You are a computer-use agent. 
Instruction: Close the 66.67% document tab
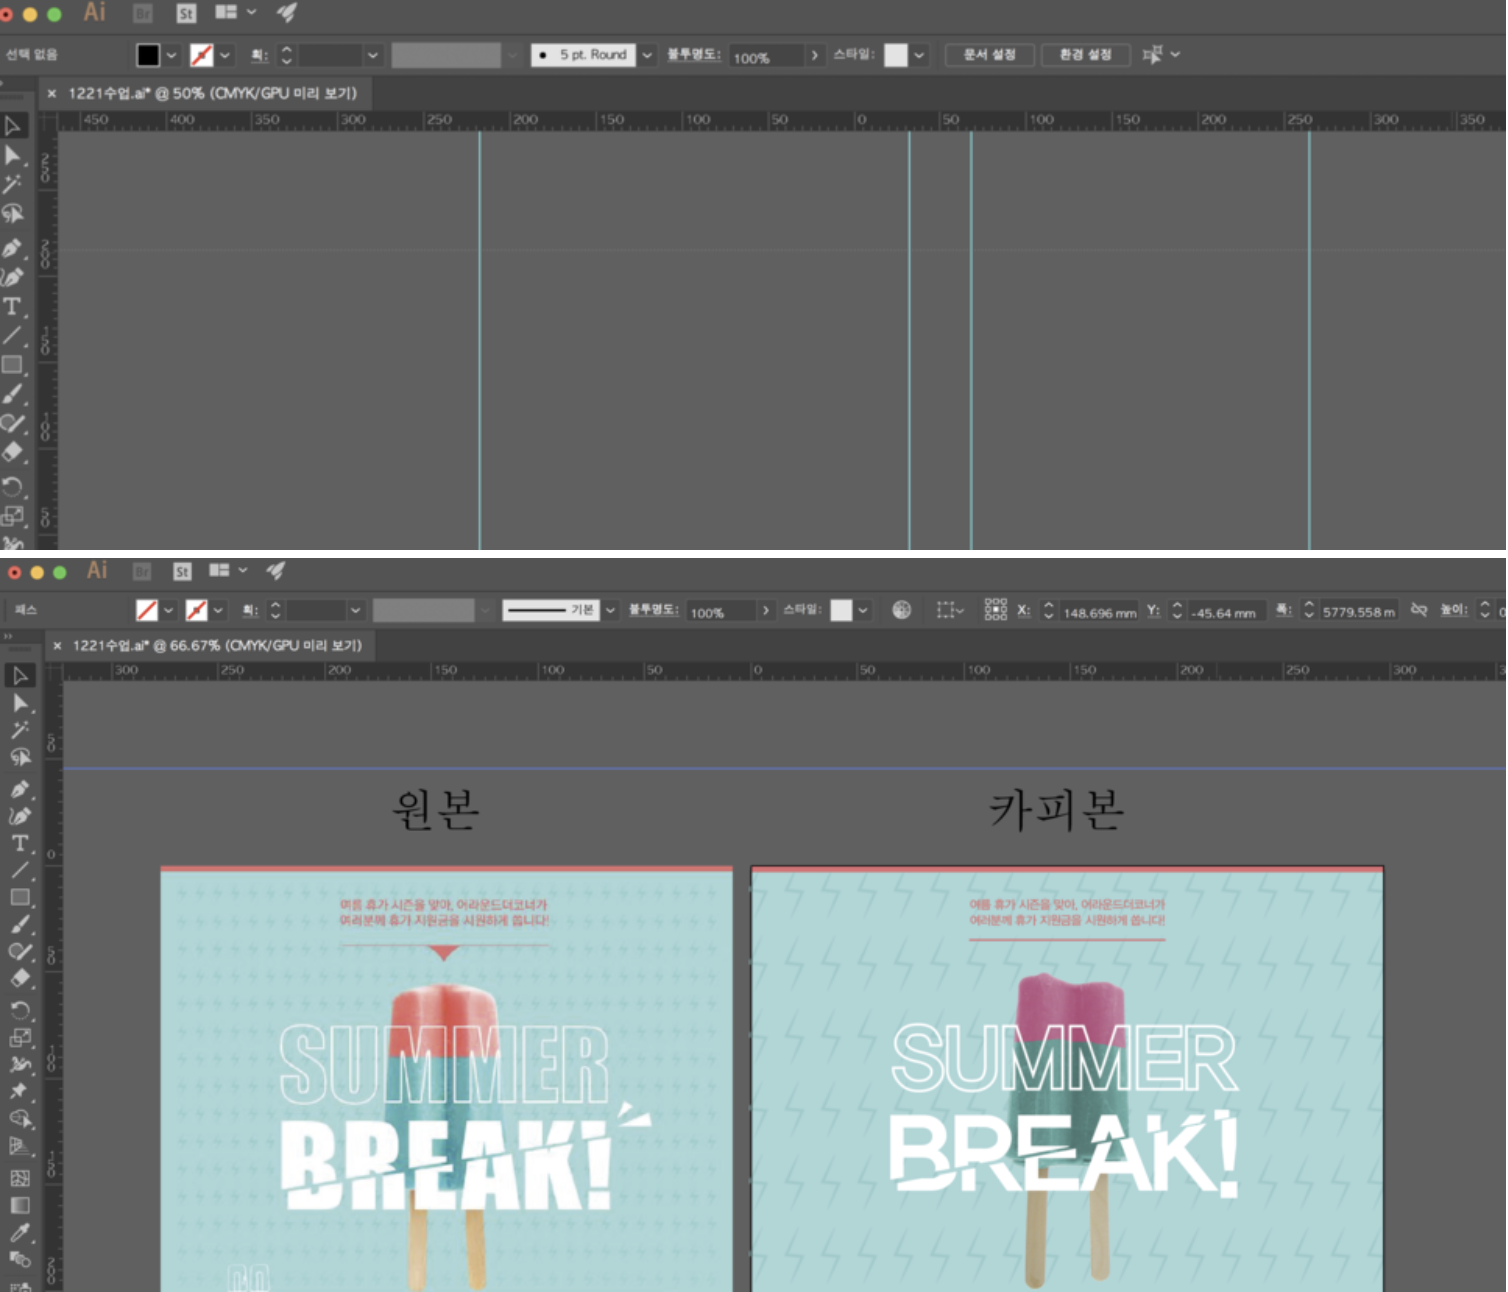57,645
